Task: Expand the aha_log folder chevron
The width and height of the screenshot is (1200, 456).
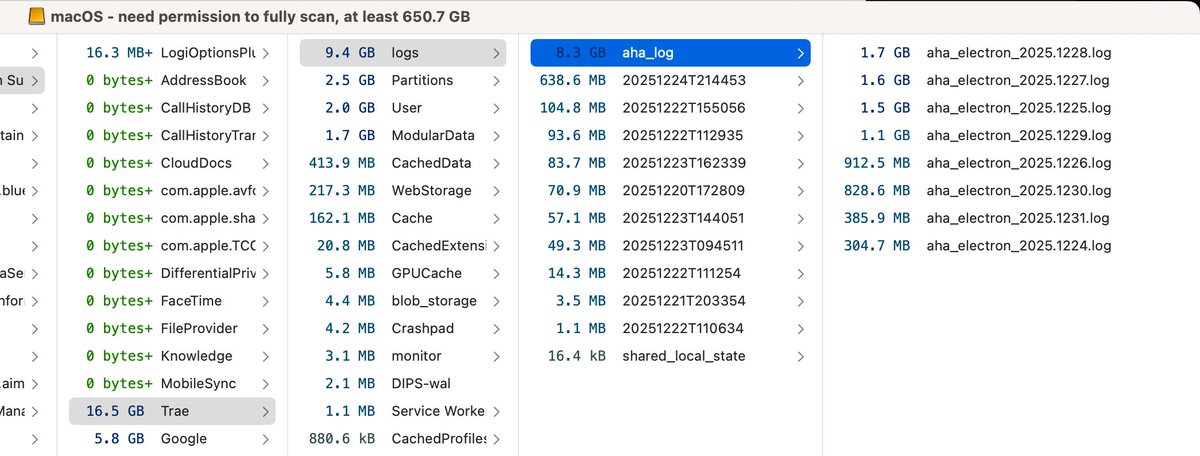Action: (x=799, y=53)
